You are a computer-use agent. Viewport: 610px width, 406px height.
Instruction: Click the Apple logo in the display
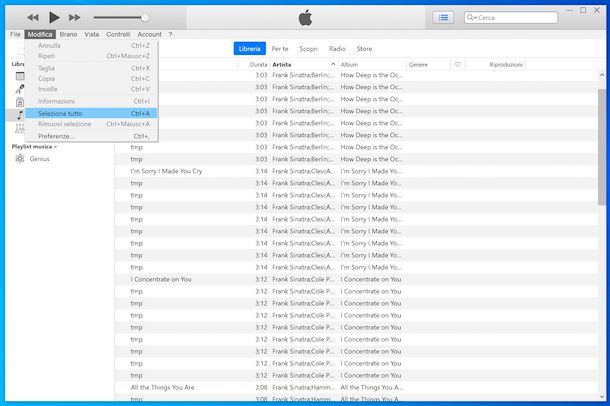click(x=305, y=18)
